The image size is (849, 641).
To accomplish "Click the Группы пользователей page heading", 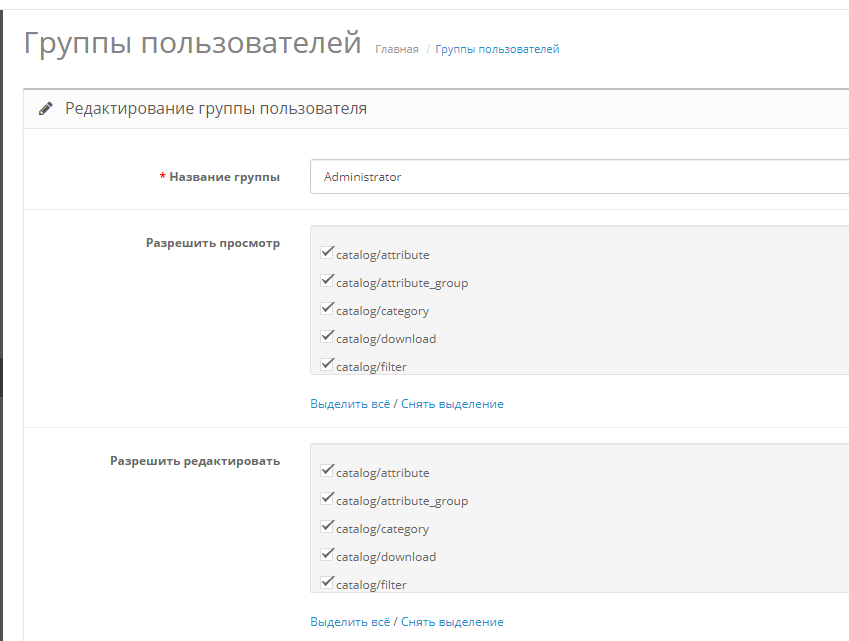I will tap(191, 44).
